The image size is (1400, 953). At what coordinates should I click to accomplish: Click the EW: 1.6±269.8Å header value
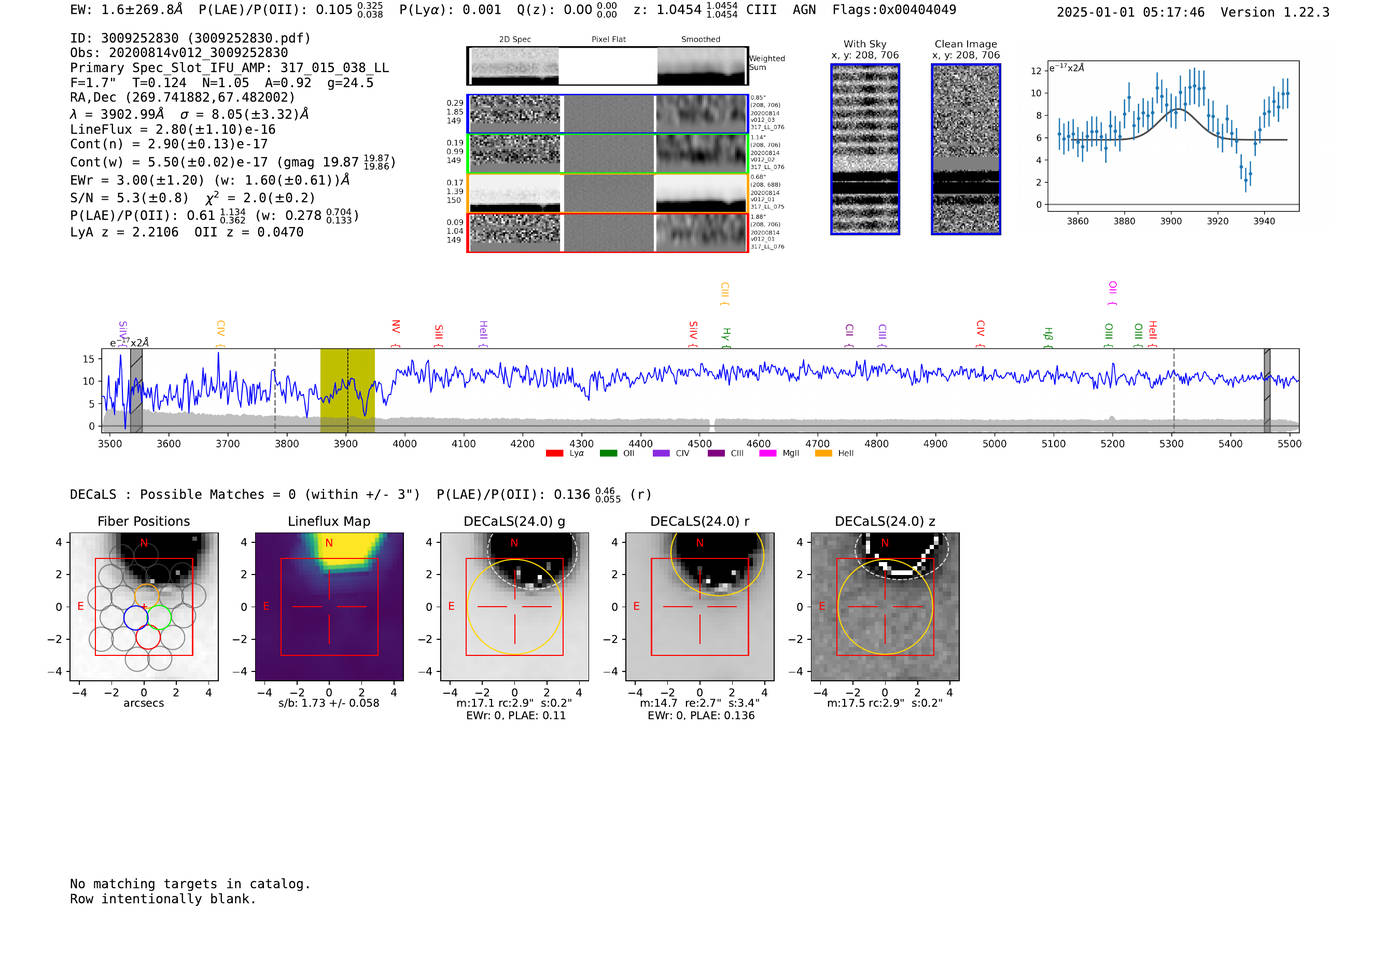coord(127,10)
